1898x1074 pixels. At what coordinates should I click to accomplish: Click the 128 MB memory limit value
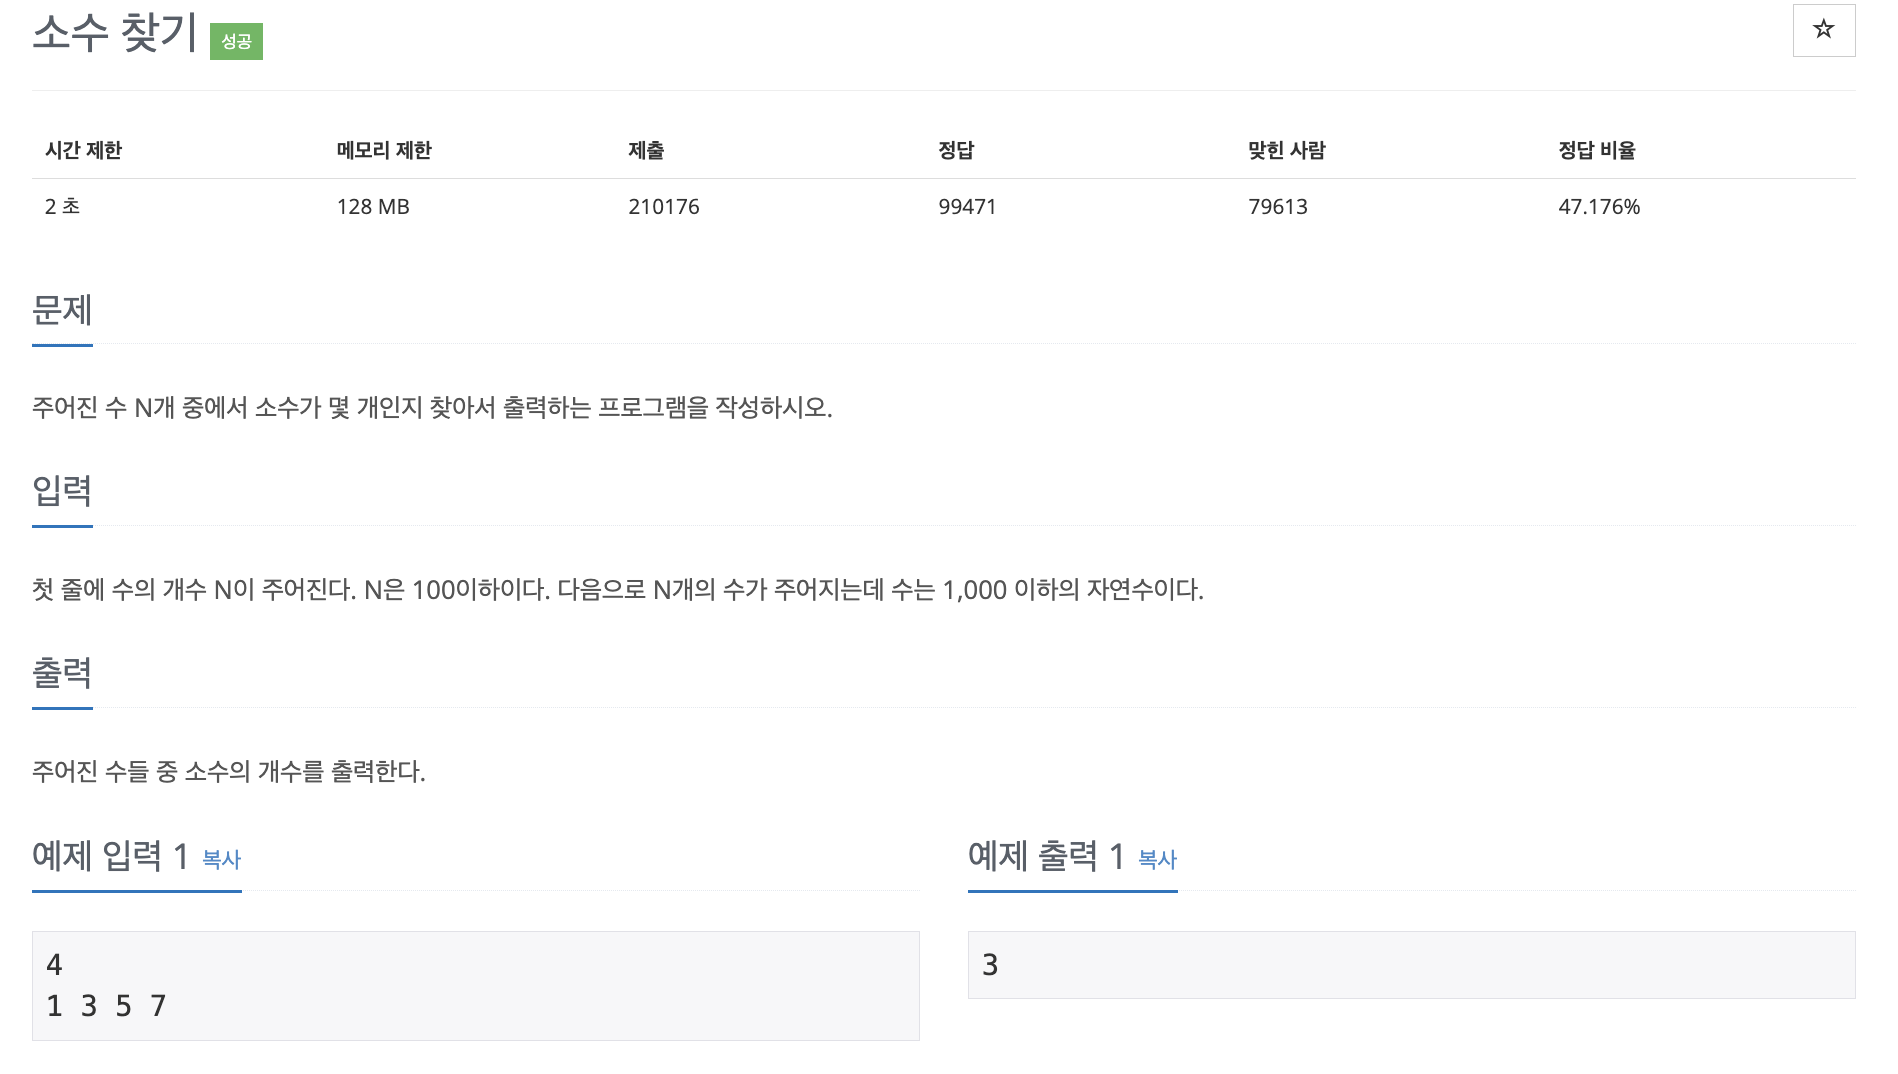pos(373,207)
